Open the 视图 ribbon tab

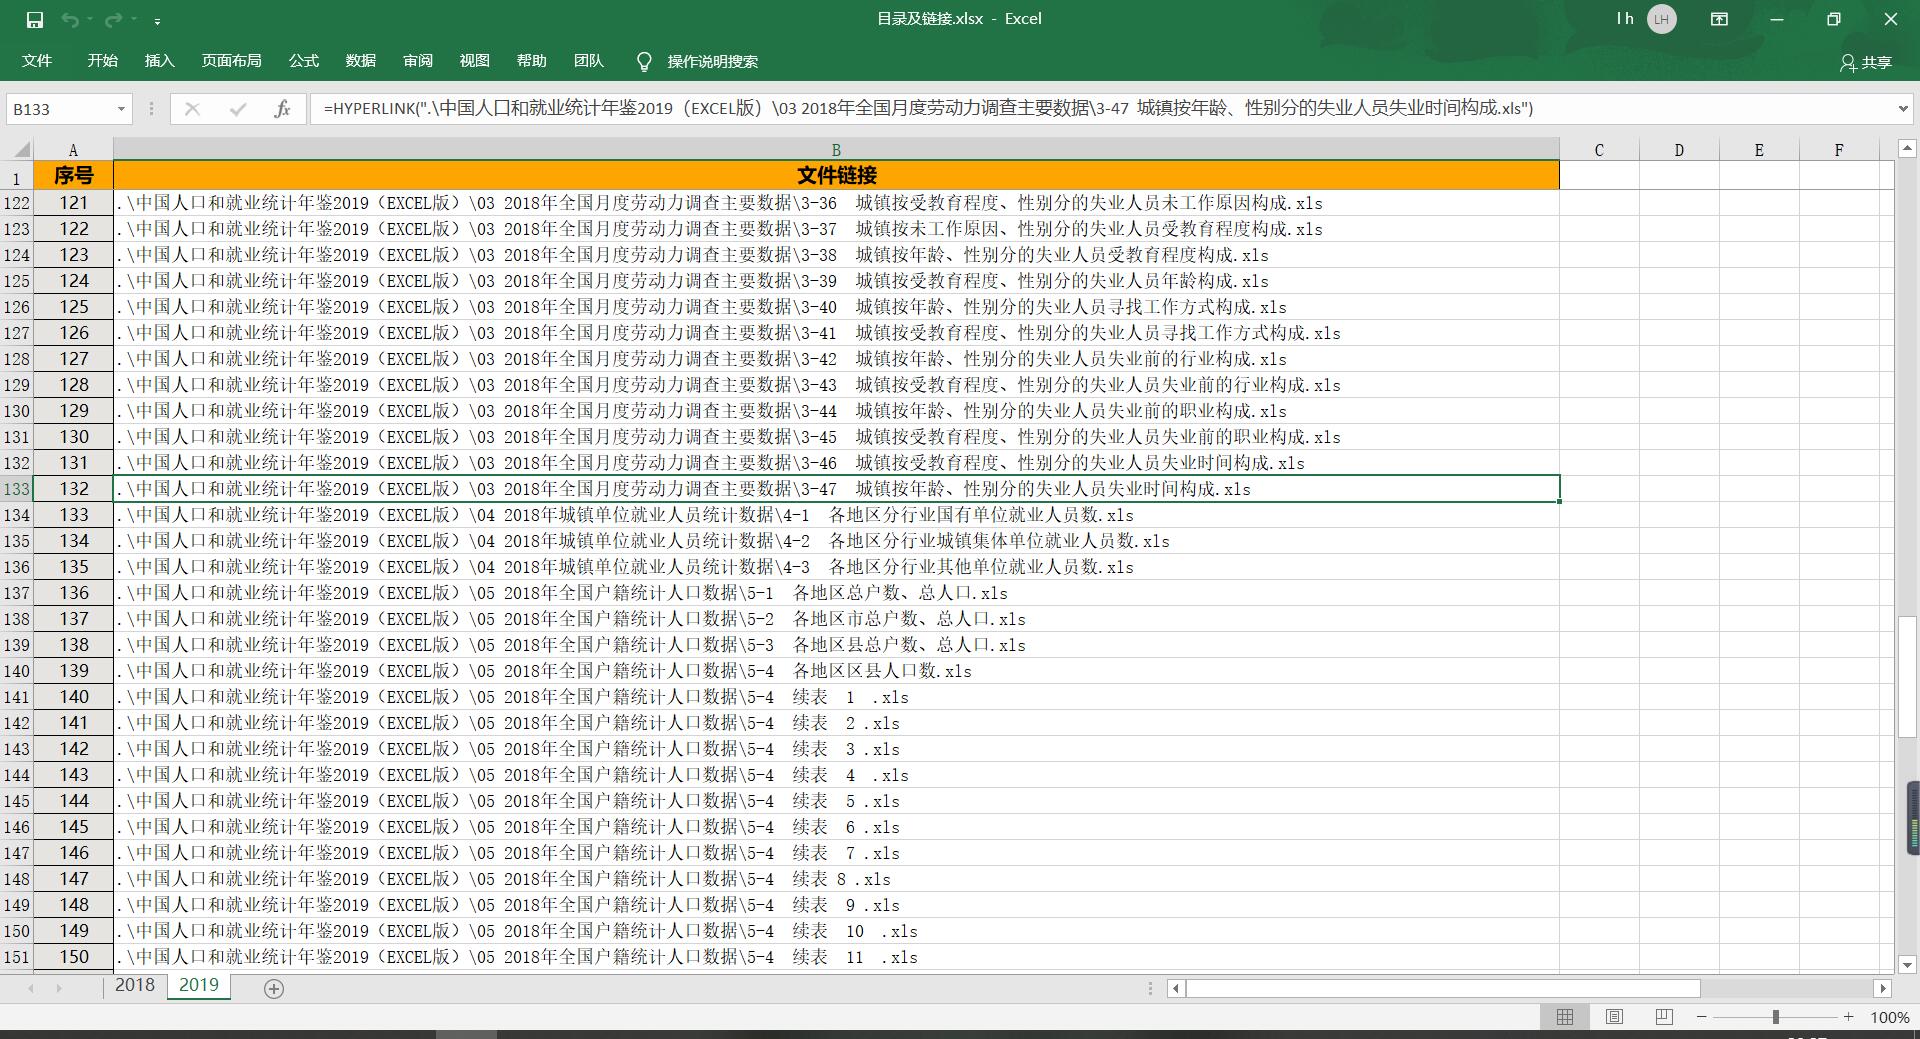475,61
